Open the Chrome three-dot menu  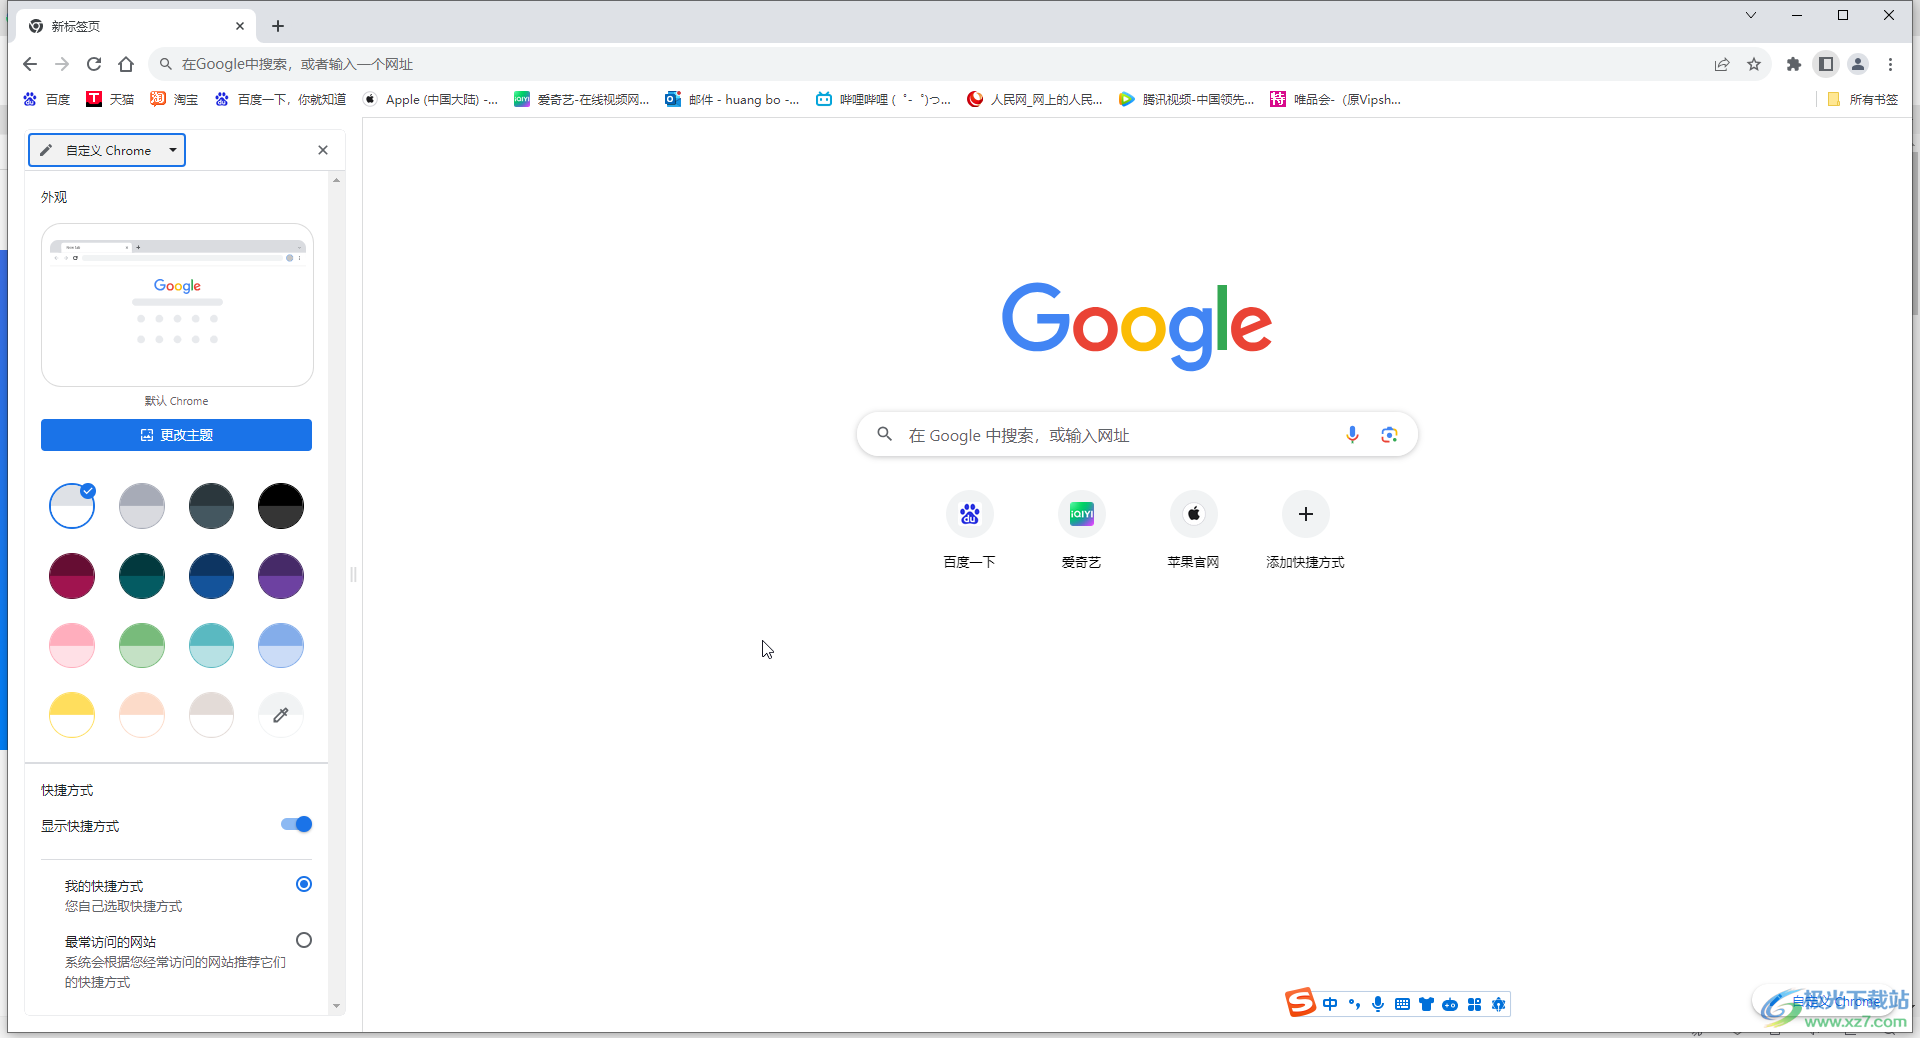click(1890, 64)
